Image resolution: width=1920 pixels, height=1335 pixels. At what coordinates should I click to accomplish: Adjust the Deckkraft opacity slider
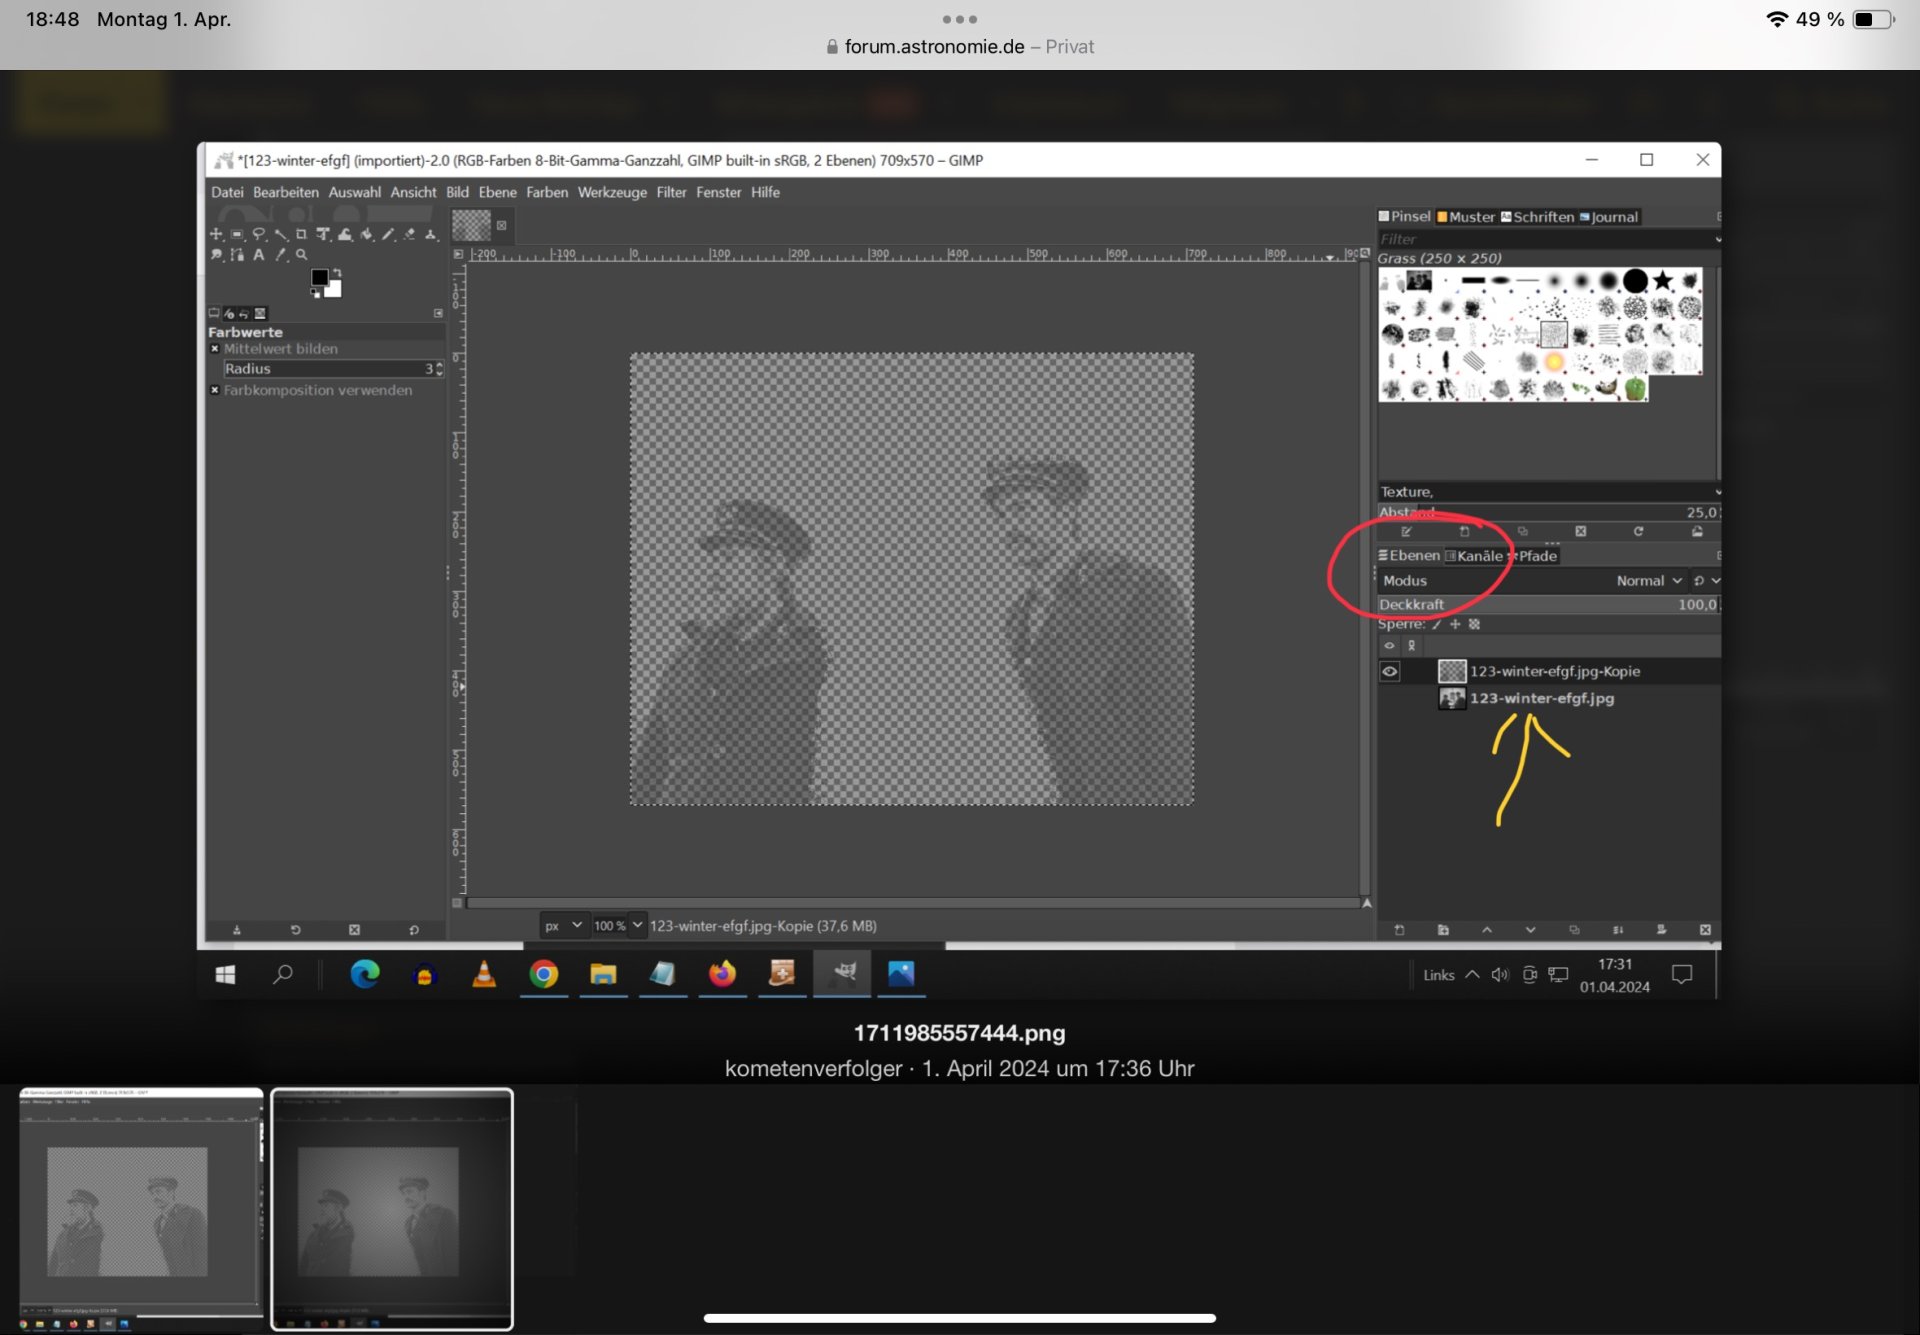(x=1548, y=604)
